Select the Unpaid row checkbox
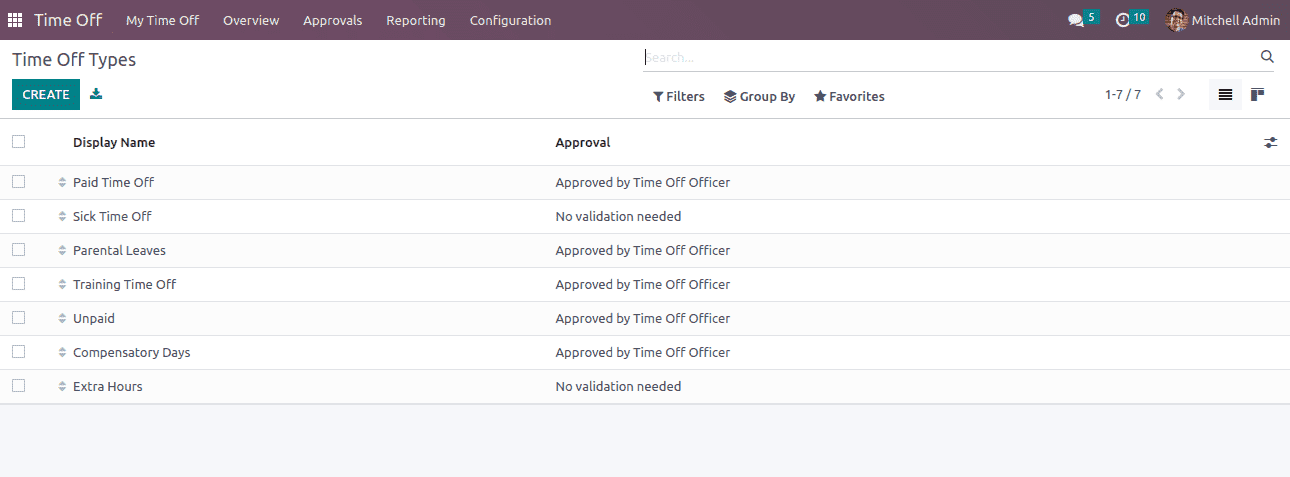 [x=18, y=318]
